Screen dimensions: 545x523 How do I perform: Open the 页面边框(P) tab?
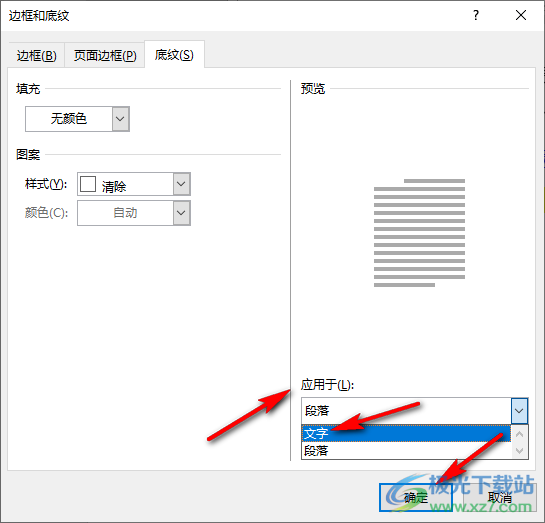pos(105,55)
